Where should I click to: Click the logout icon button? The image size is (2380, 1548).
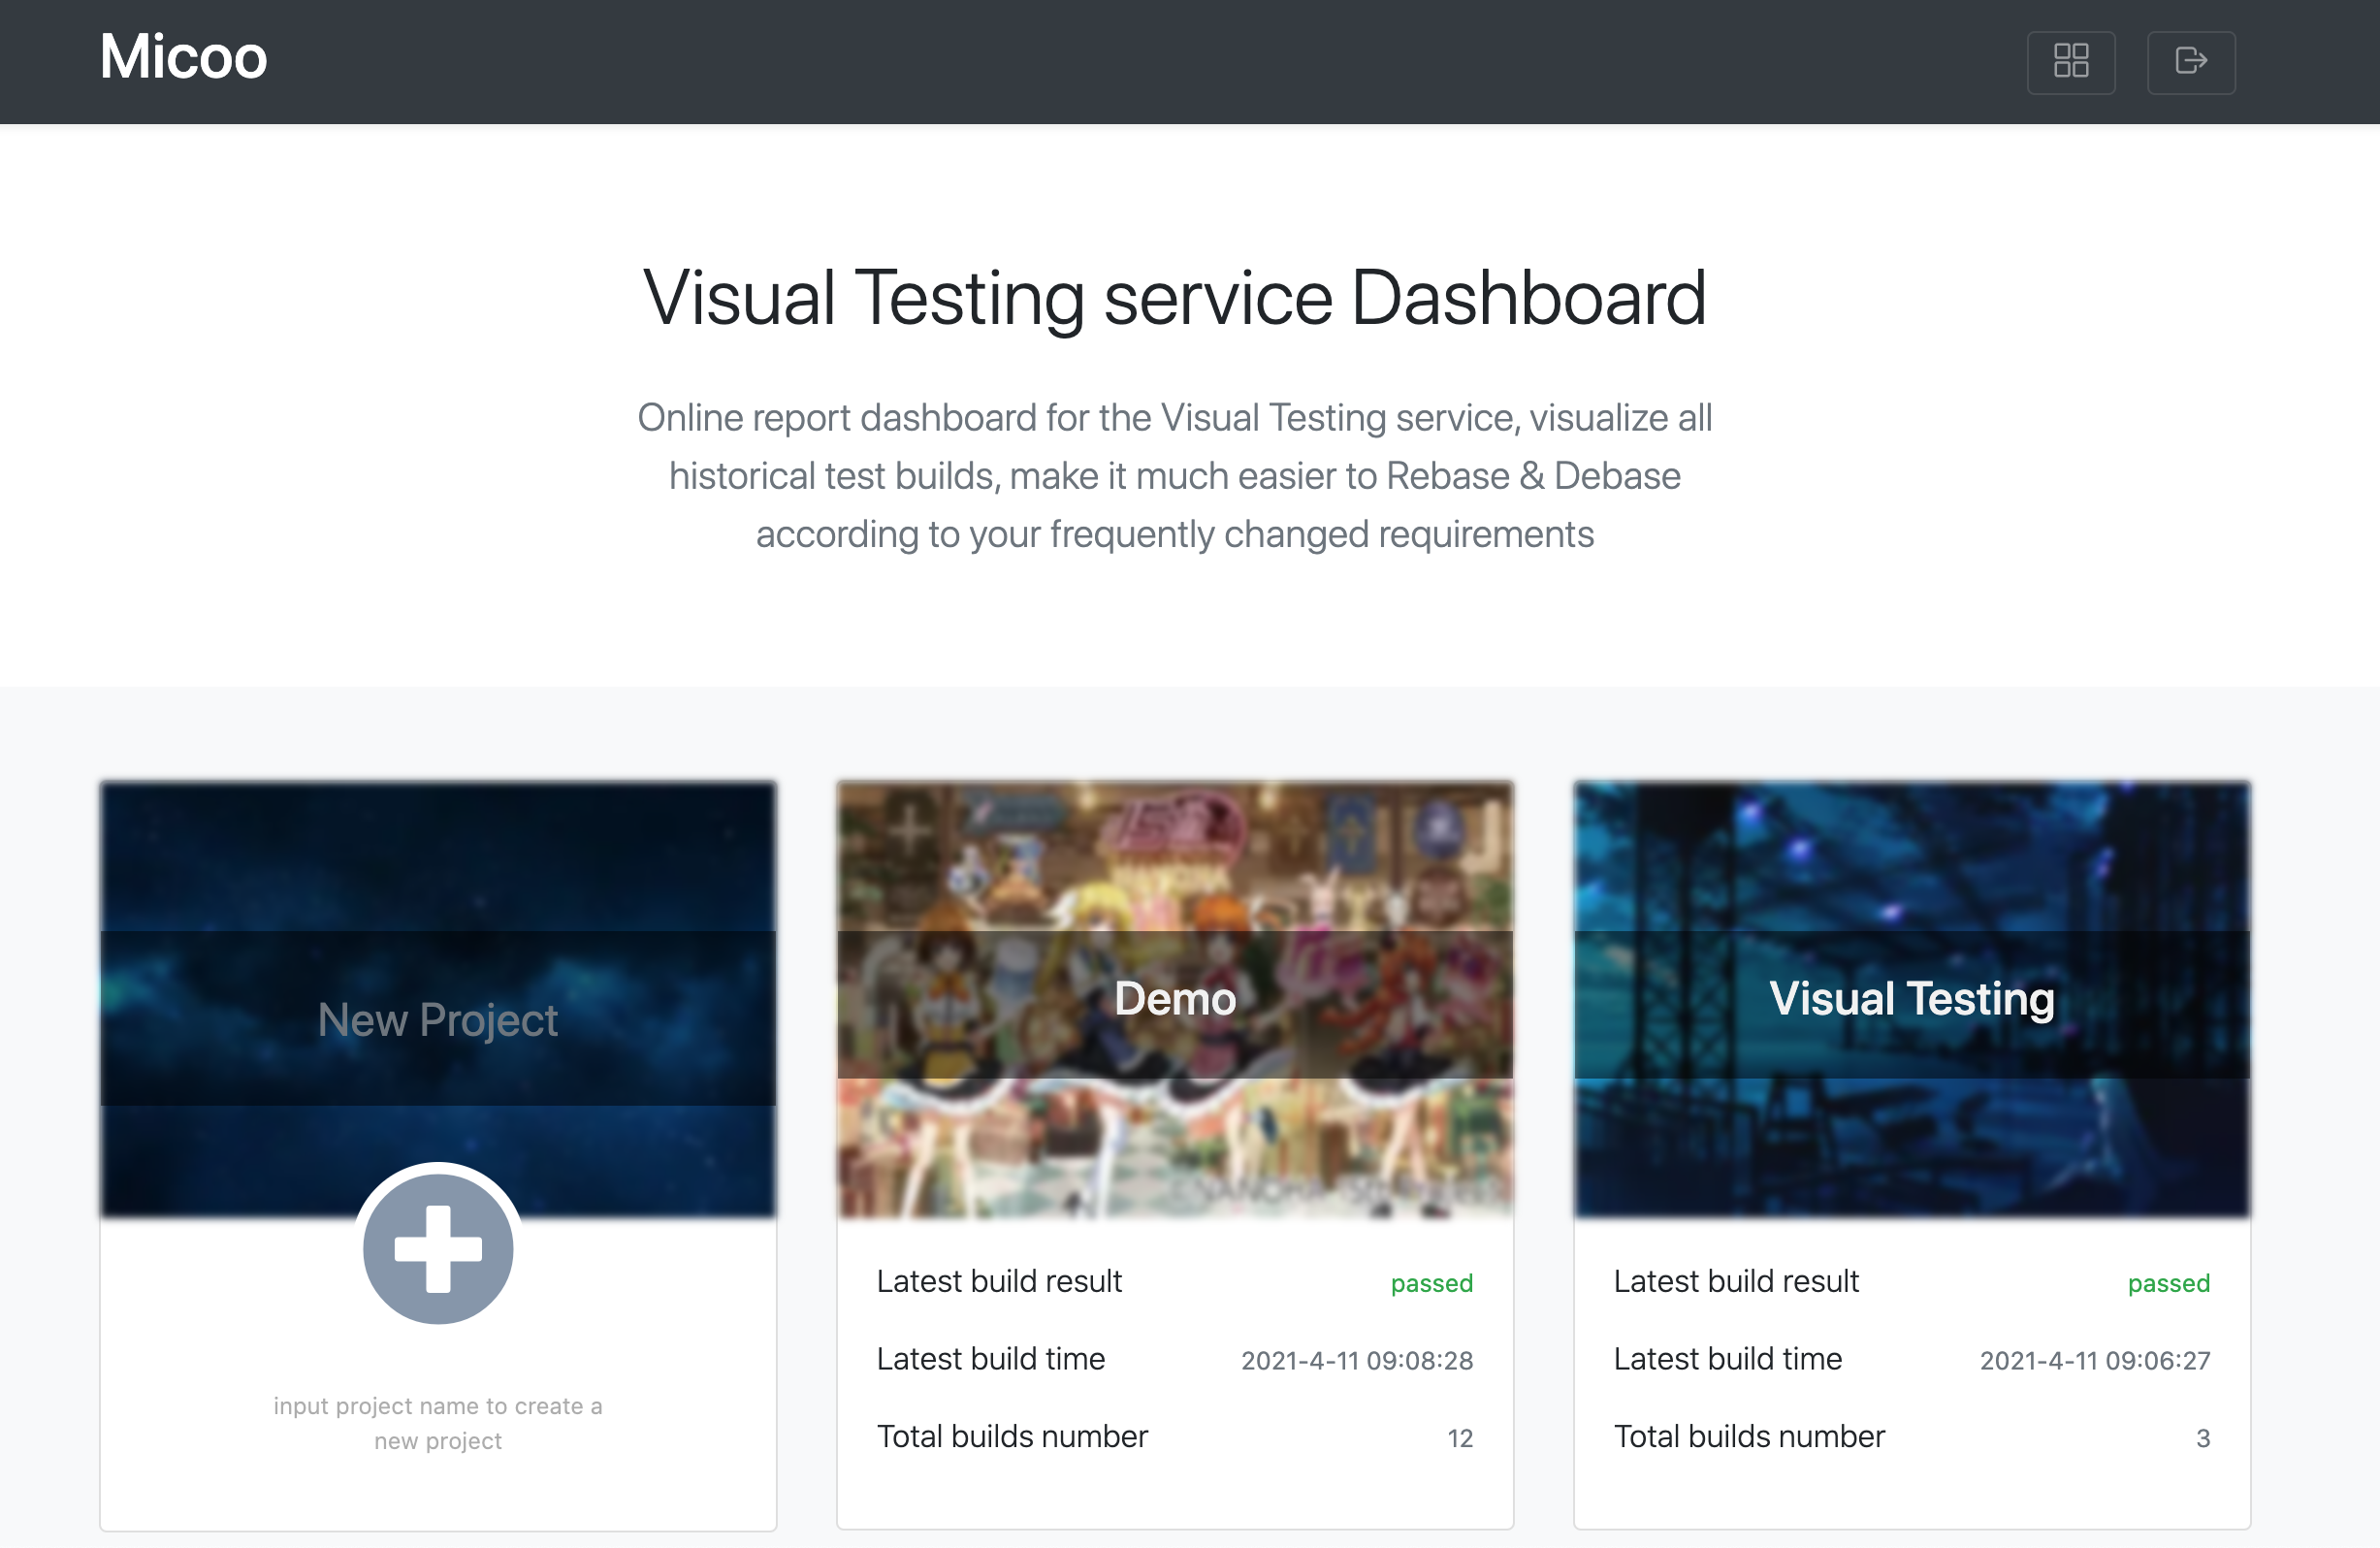(x=2190, y=62)
